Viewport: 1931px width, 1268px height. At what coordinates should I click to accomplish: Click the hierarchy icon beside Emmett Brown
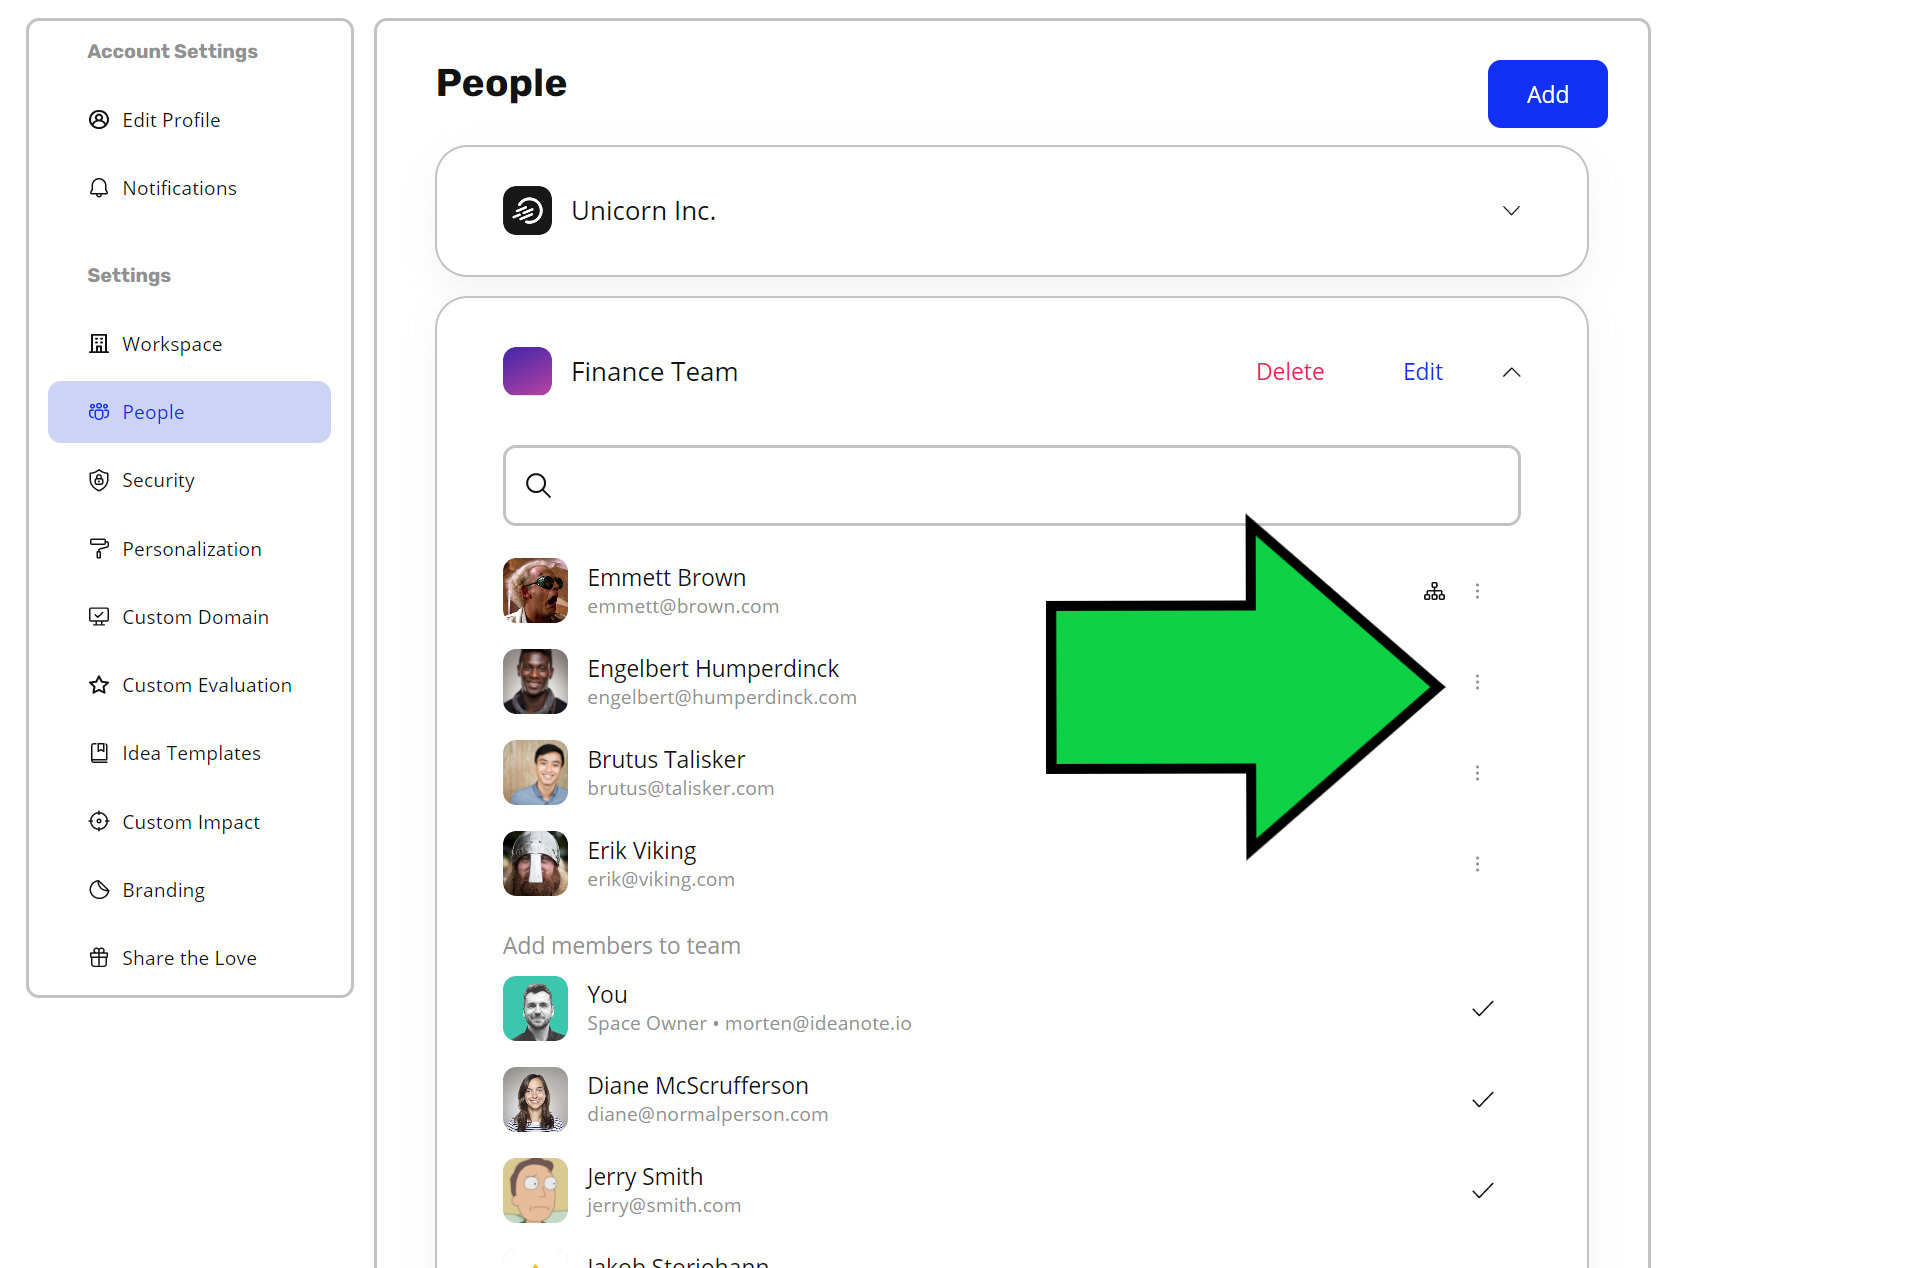point(1434,591)
